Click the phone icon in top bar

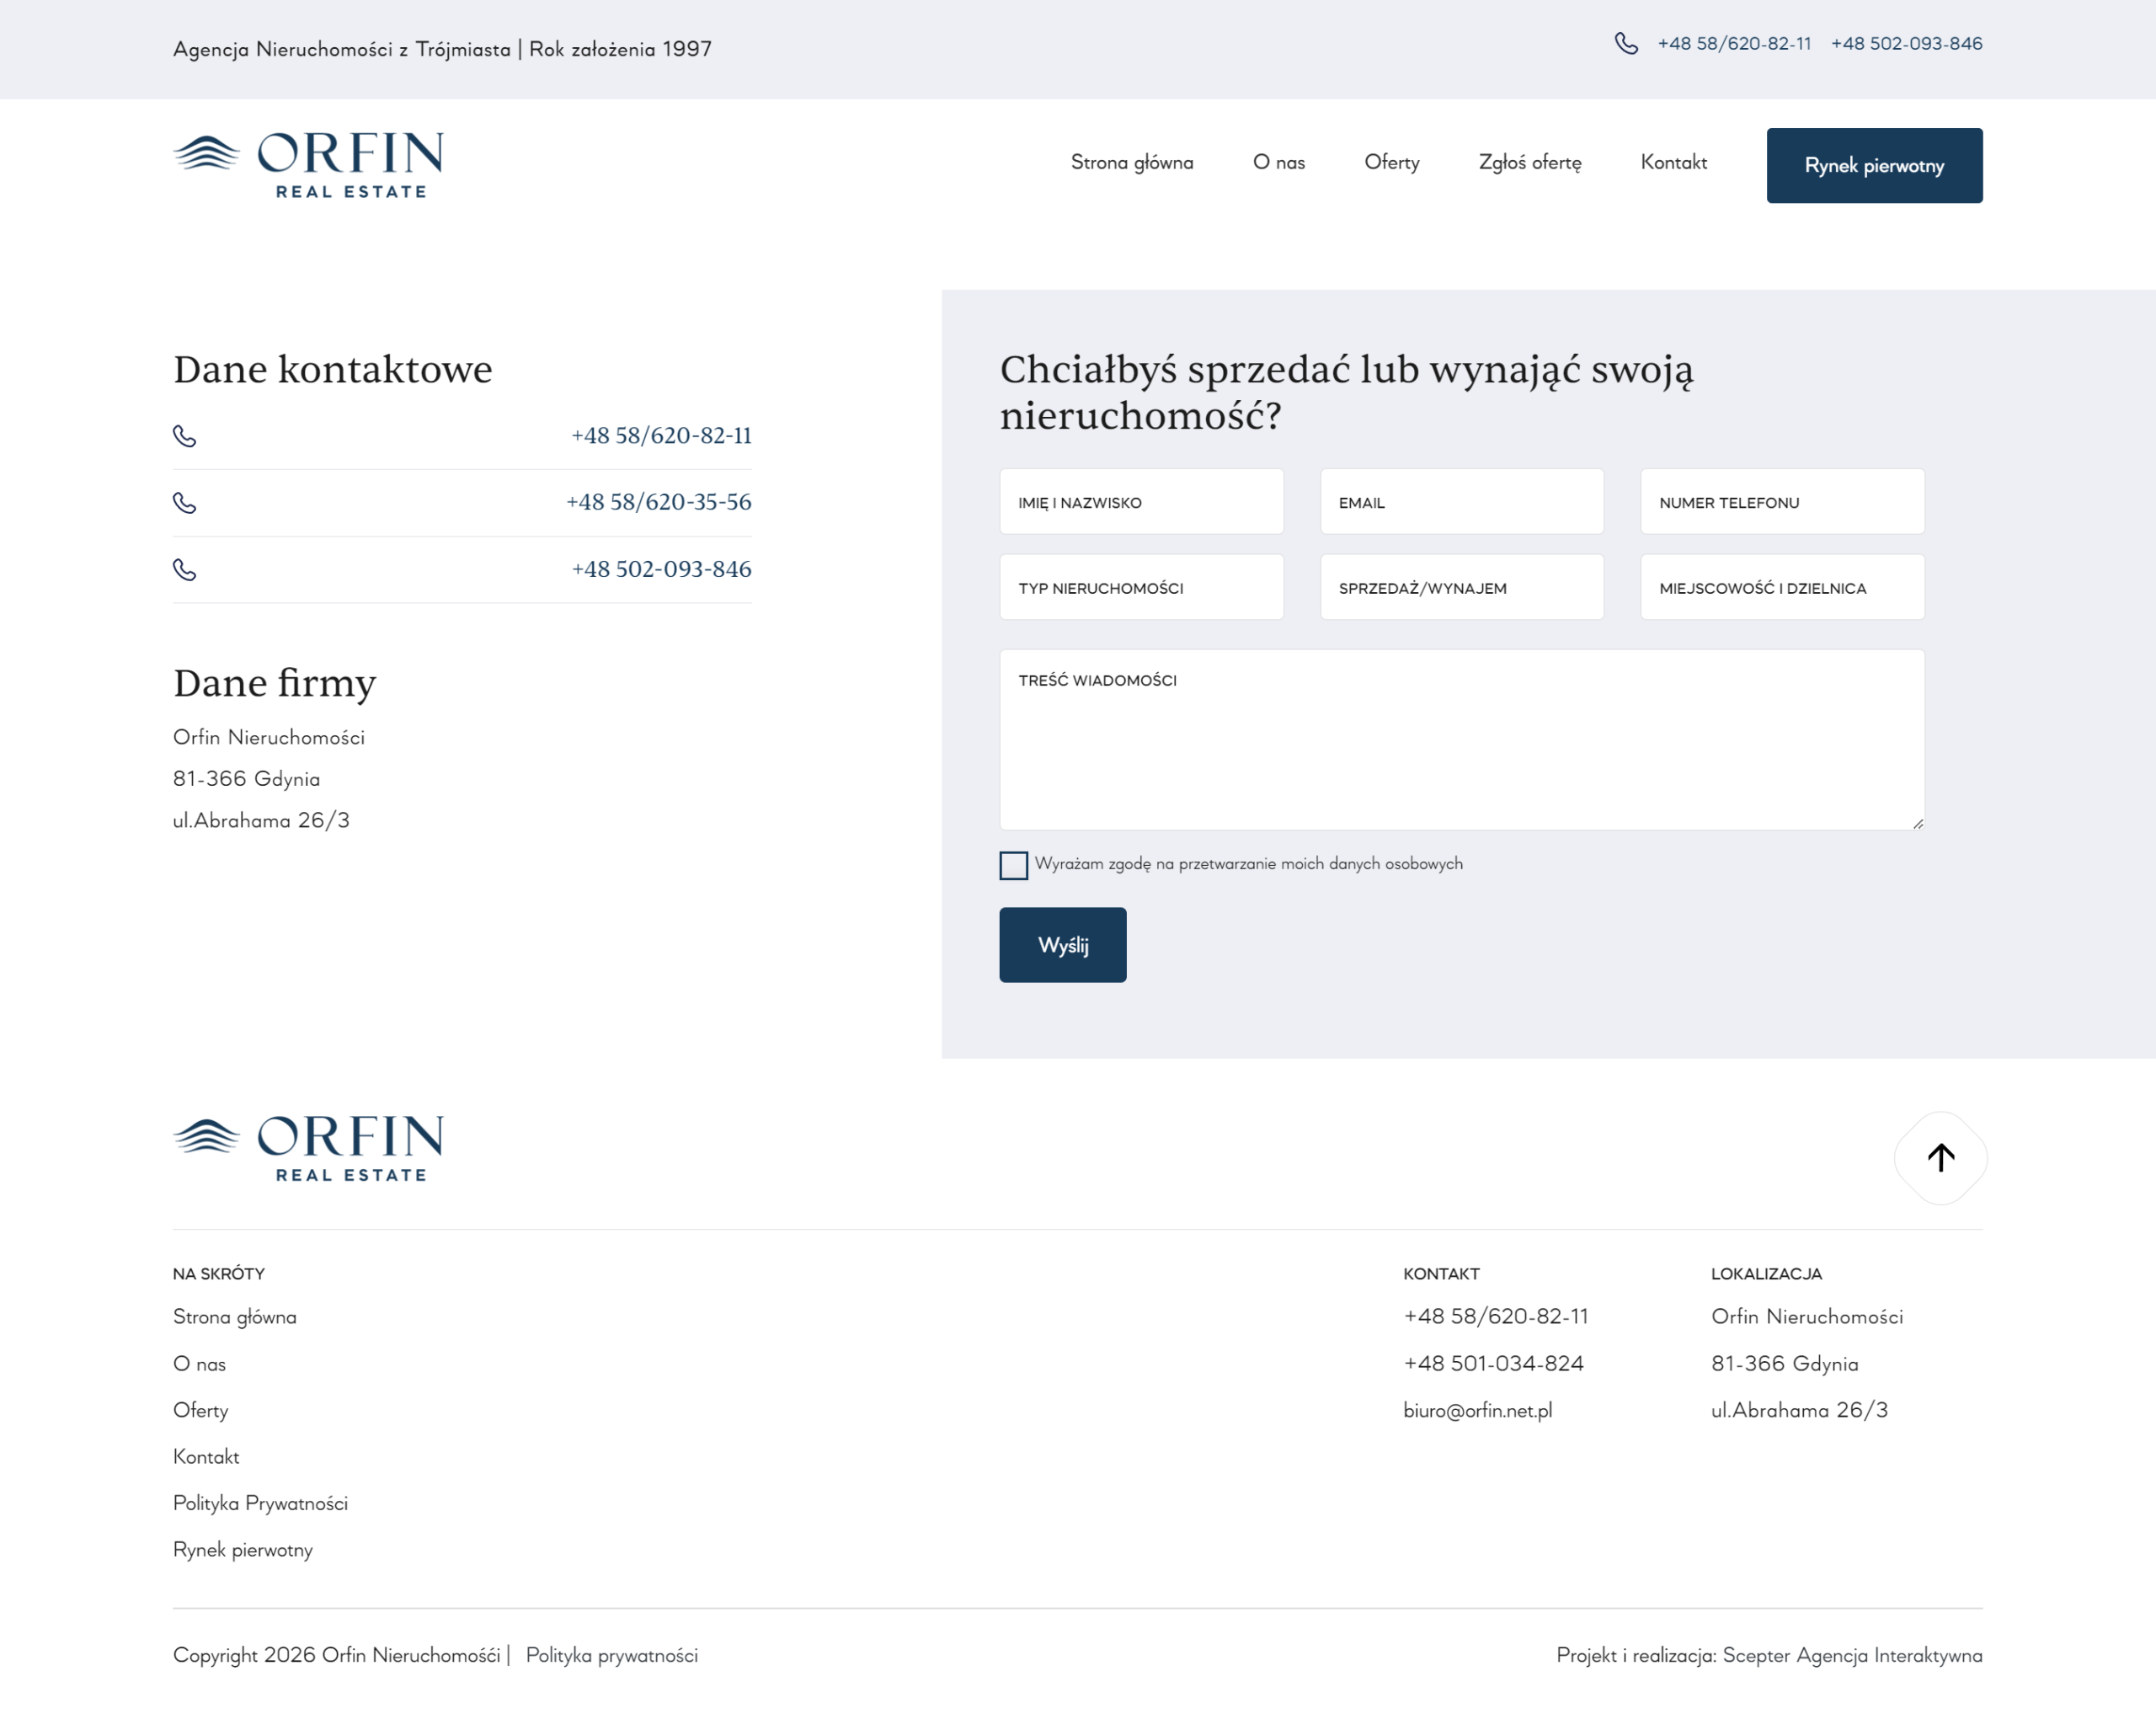[x=1626, y=43]
